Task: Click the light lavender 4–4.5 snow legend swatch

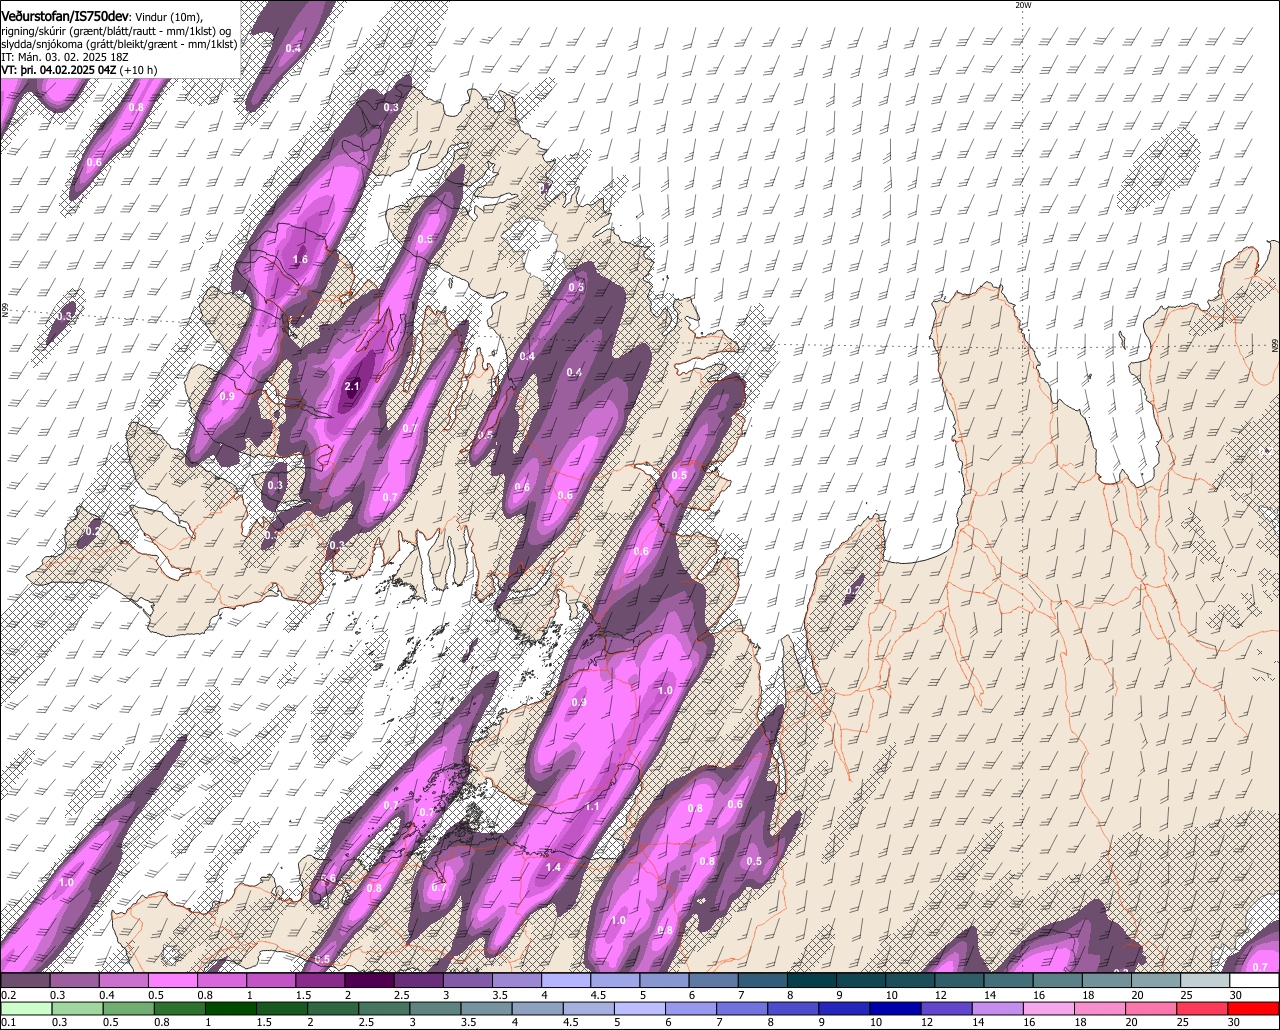Action: [x=566, y=981]
